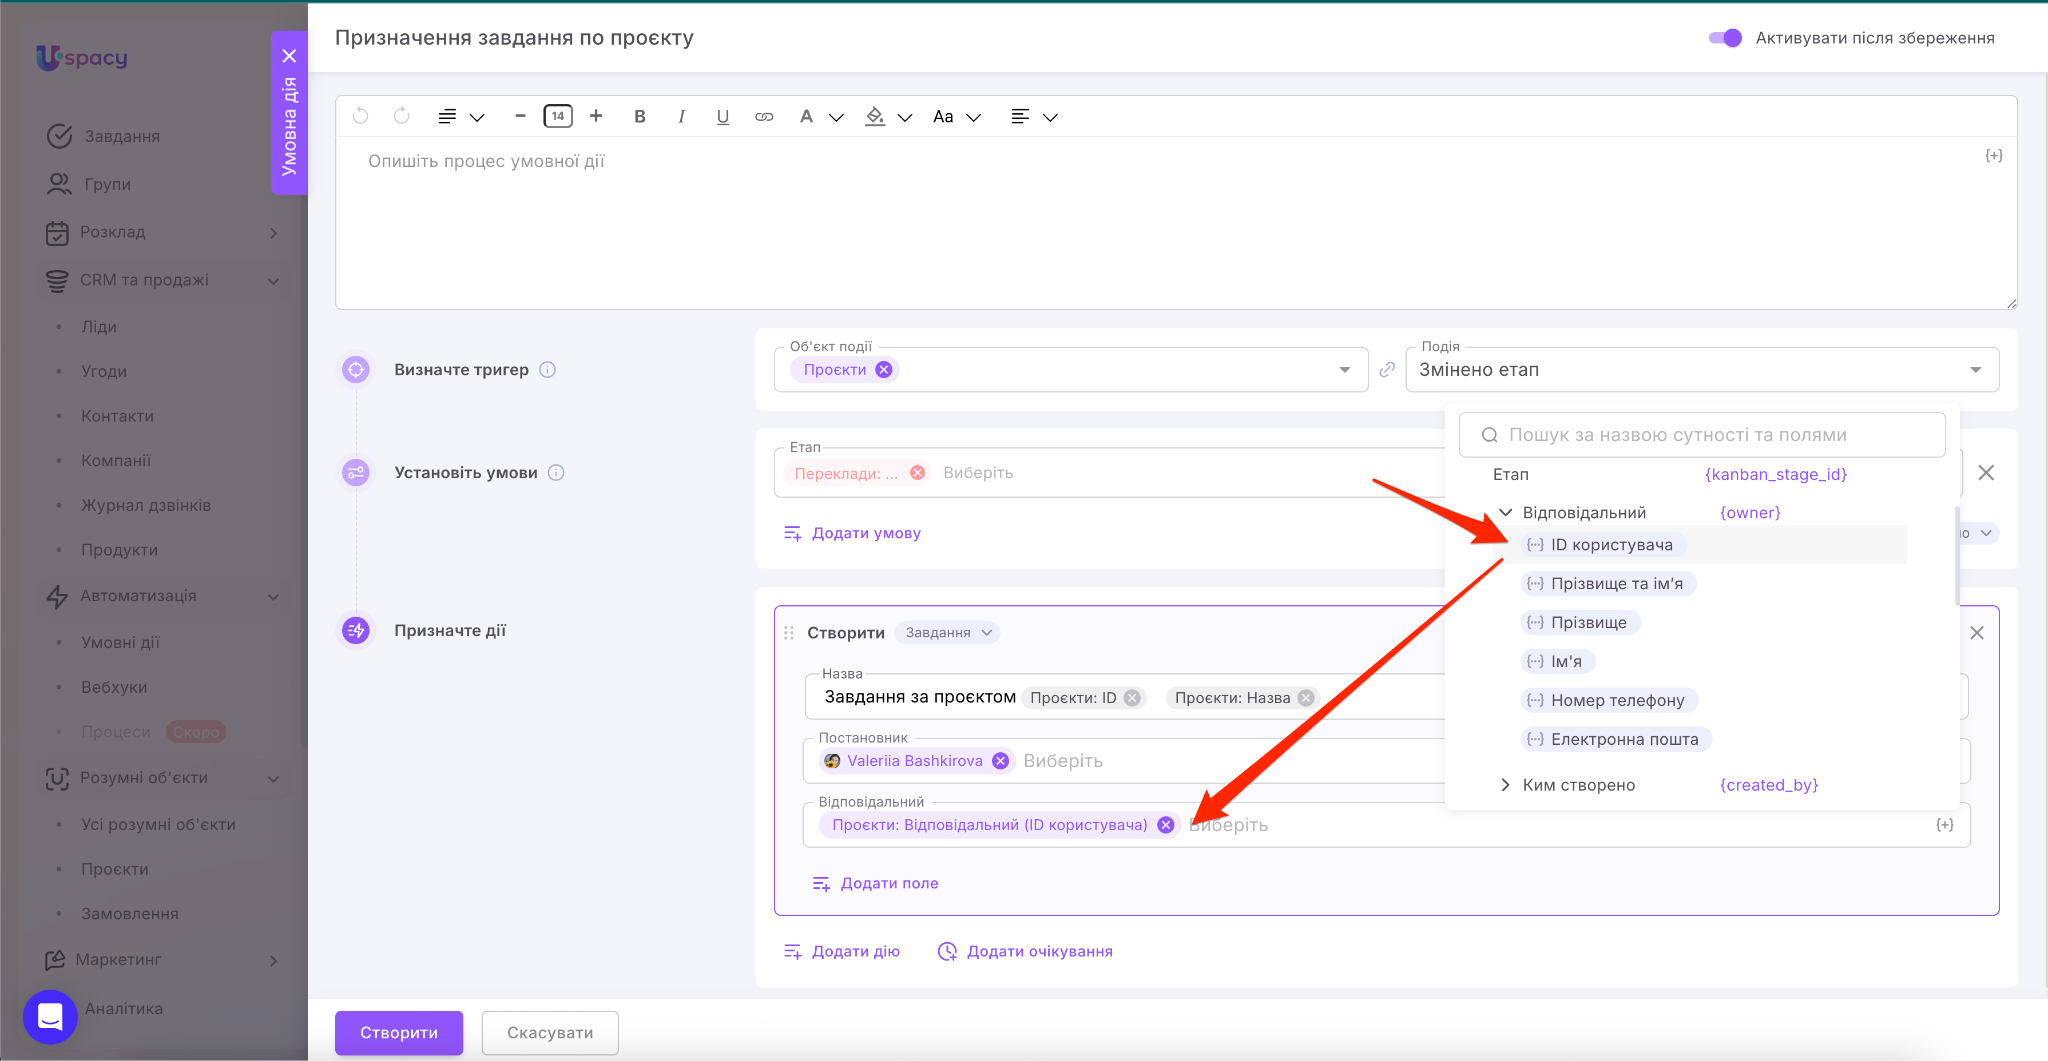This screenshot has width=2048, height=1061.
Task: Insert a link using the toolbar link icon
Action: [764, 117]
